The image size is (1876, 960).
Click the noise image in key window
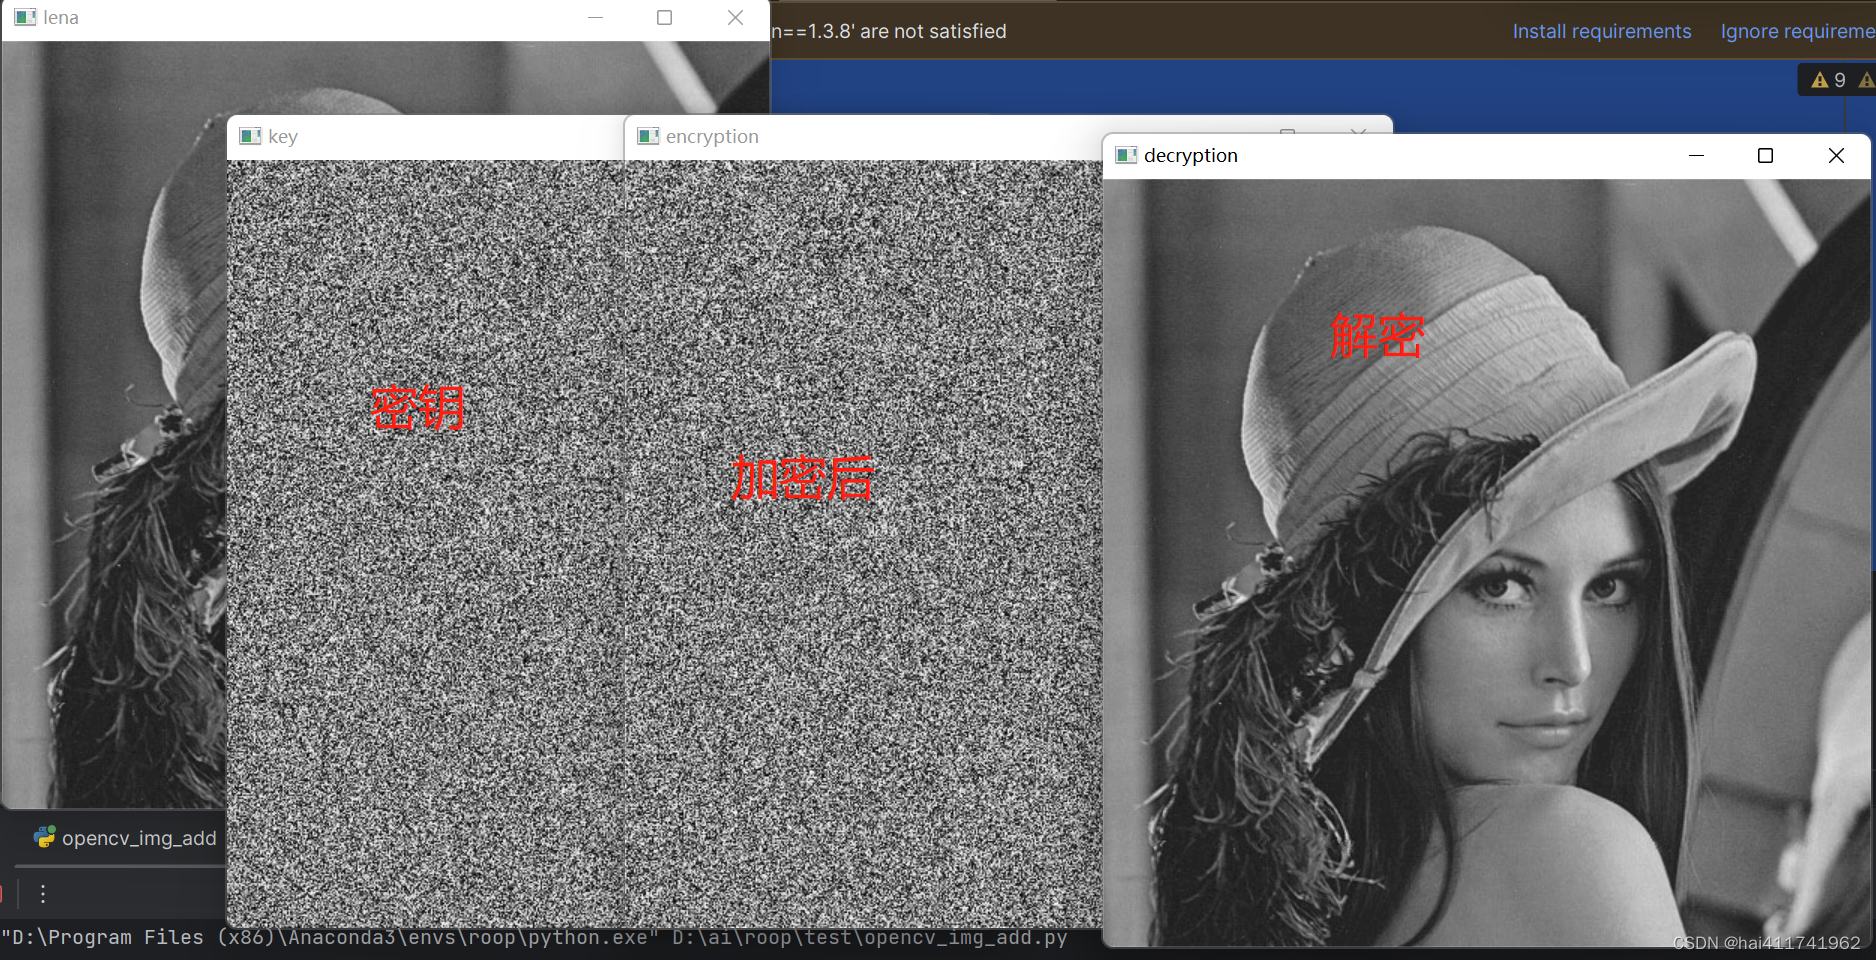click(x=426, y=544)
